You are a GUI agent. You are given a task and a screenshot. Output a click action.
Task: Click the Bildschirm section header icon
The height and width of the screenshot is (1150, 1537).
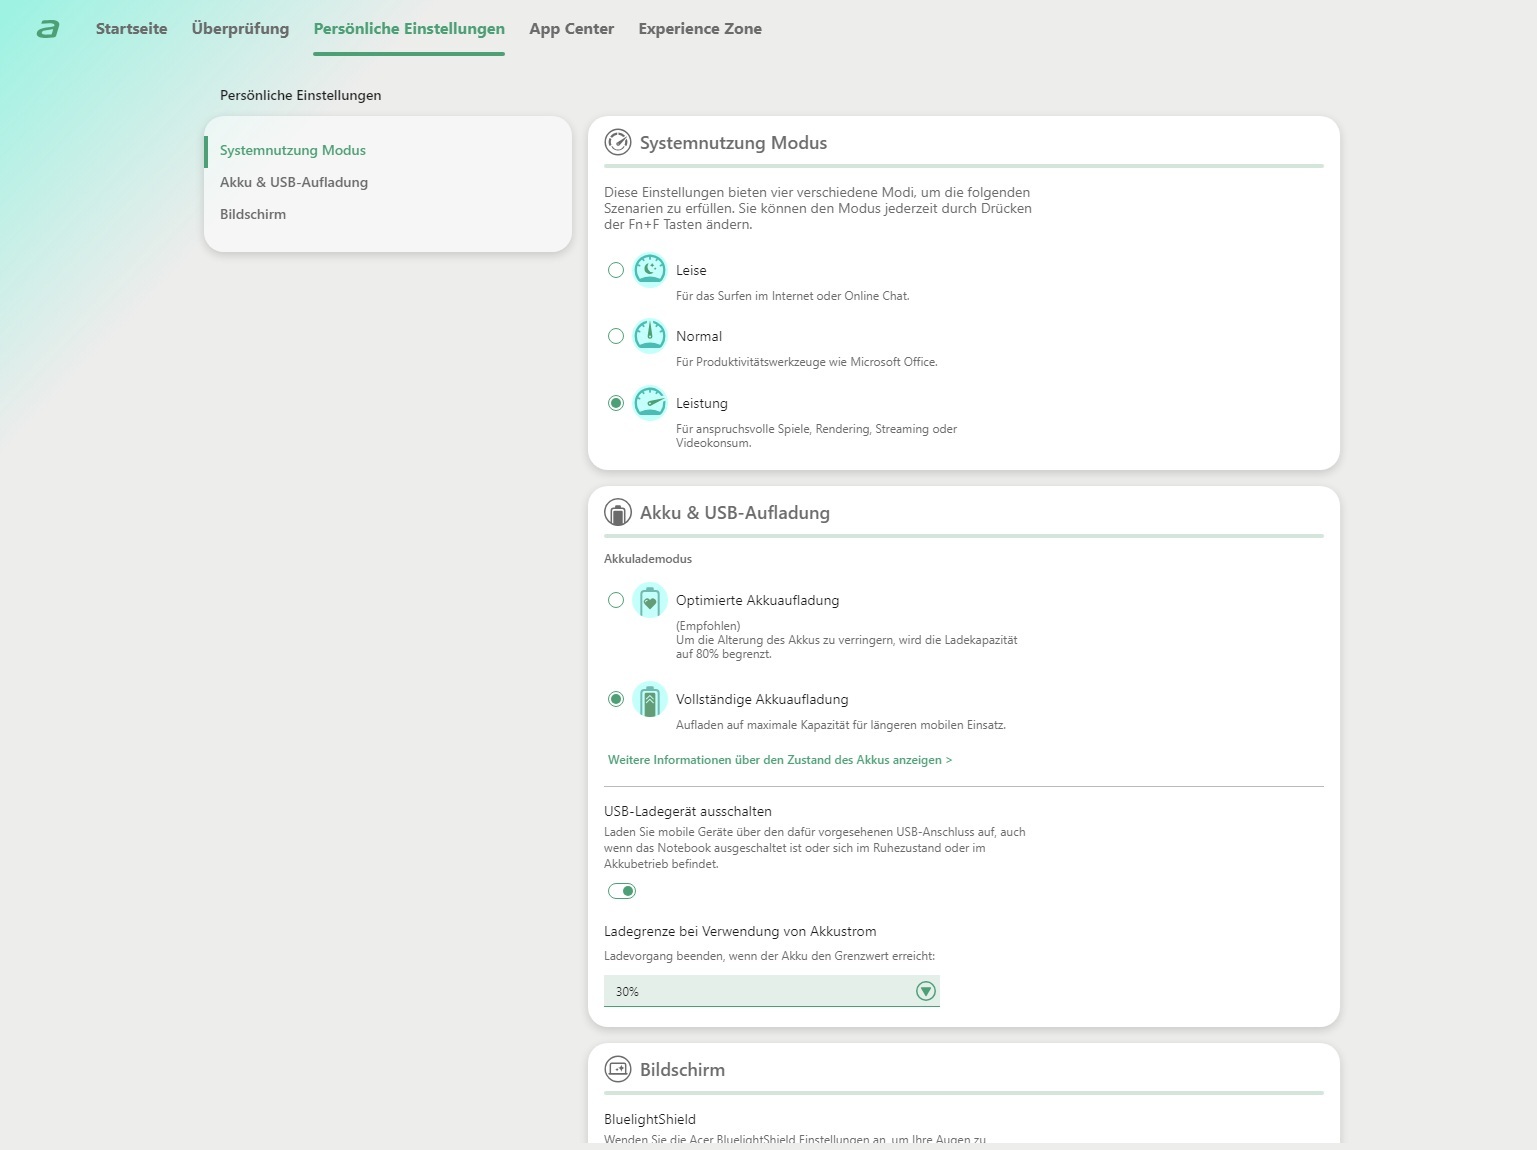618,1069
